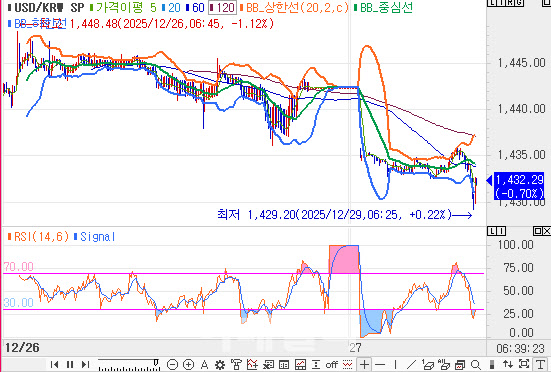Select the moving average 5 legend
Image resolution: width=551 pixels, height=372 pixels.
coord(123,8)
